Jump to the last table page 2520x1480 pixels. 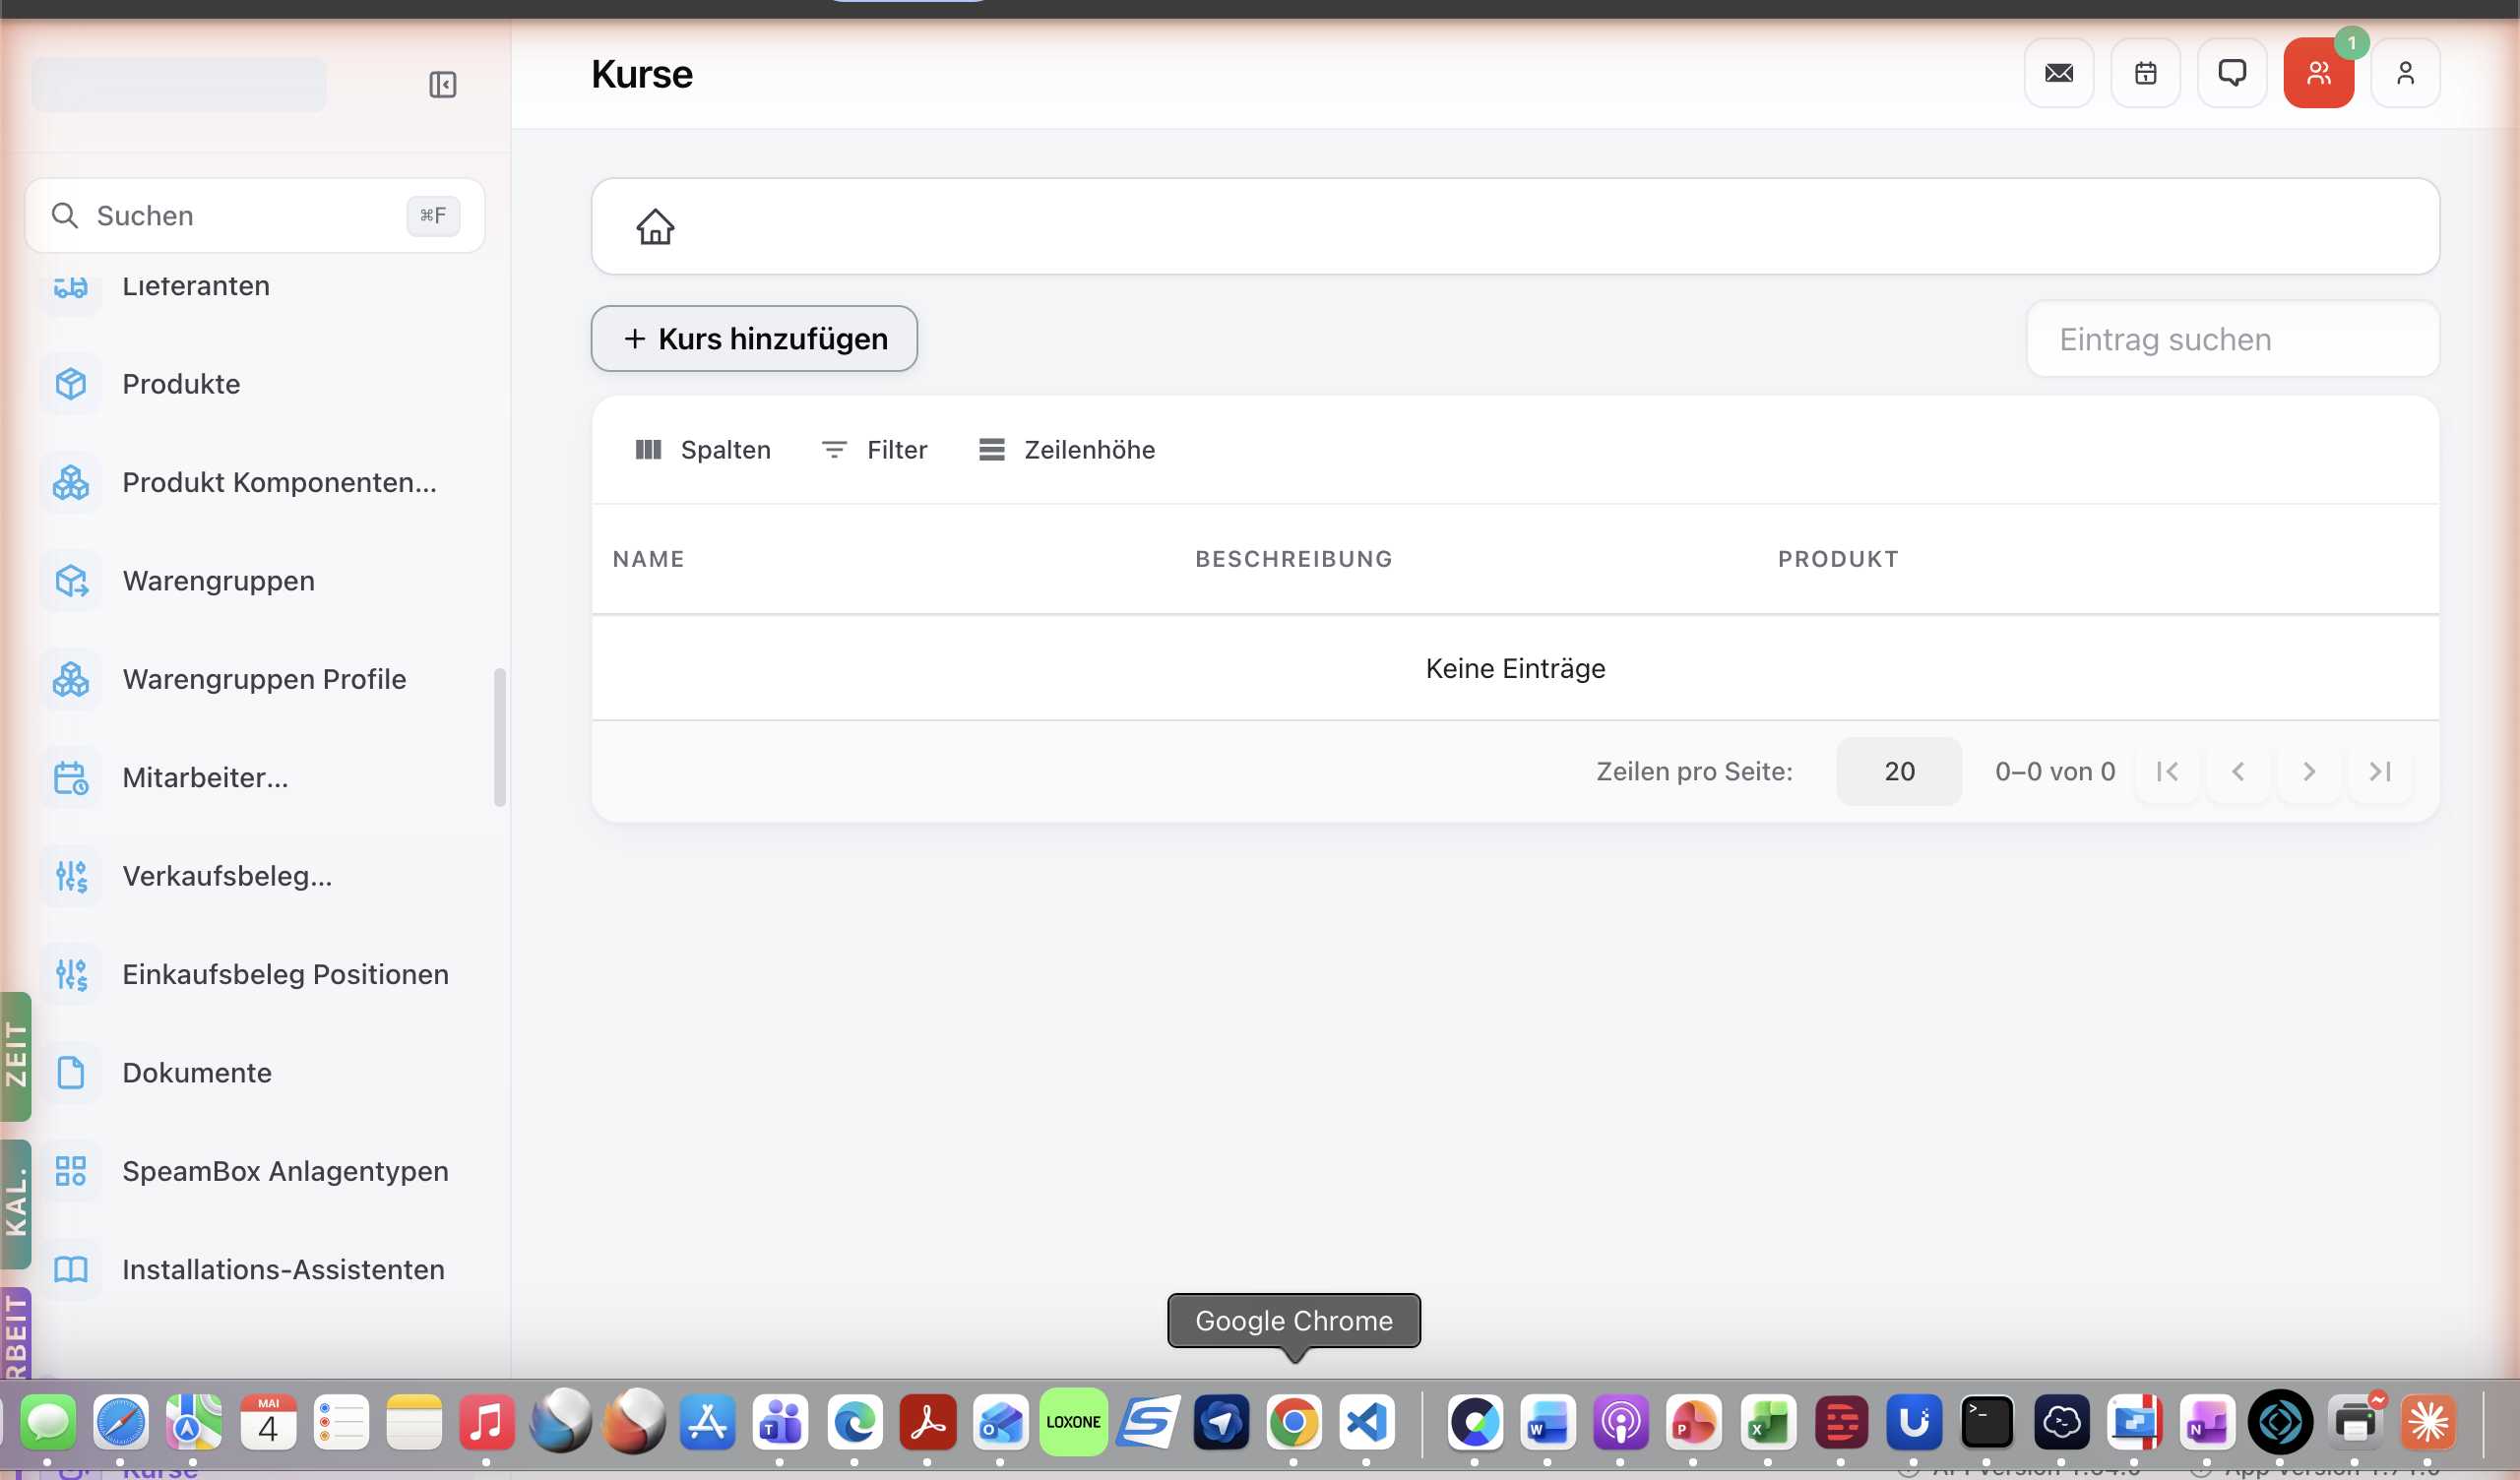(2380, 771)
